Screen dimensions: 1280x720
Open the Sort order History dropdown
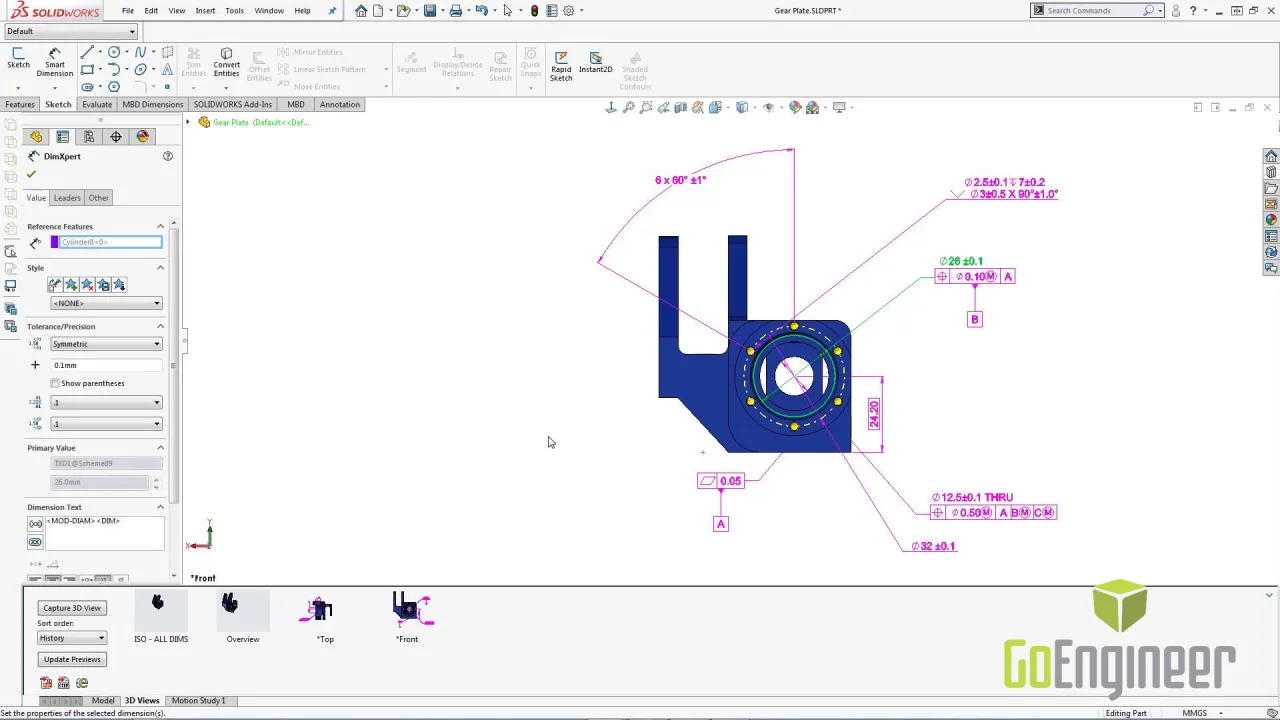71,638
